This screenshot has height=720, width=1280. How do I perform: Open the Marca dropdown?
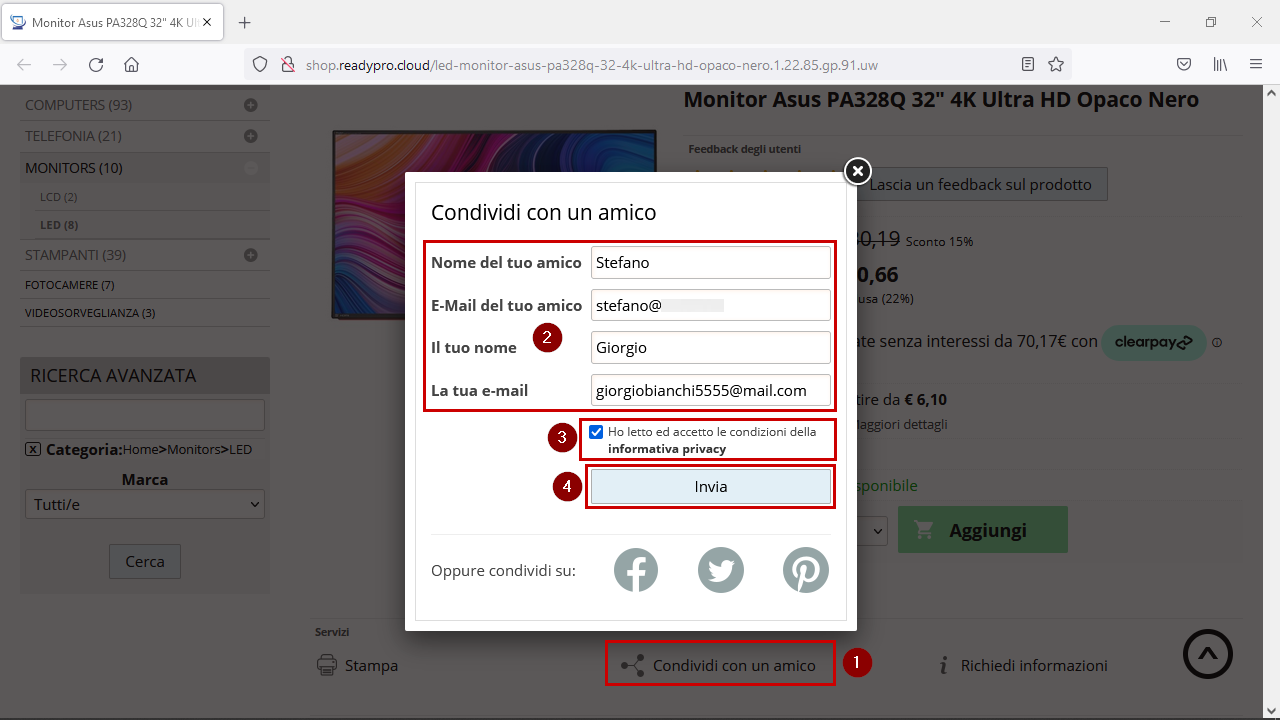tap(145, 504)
